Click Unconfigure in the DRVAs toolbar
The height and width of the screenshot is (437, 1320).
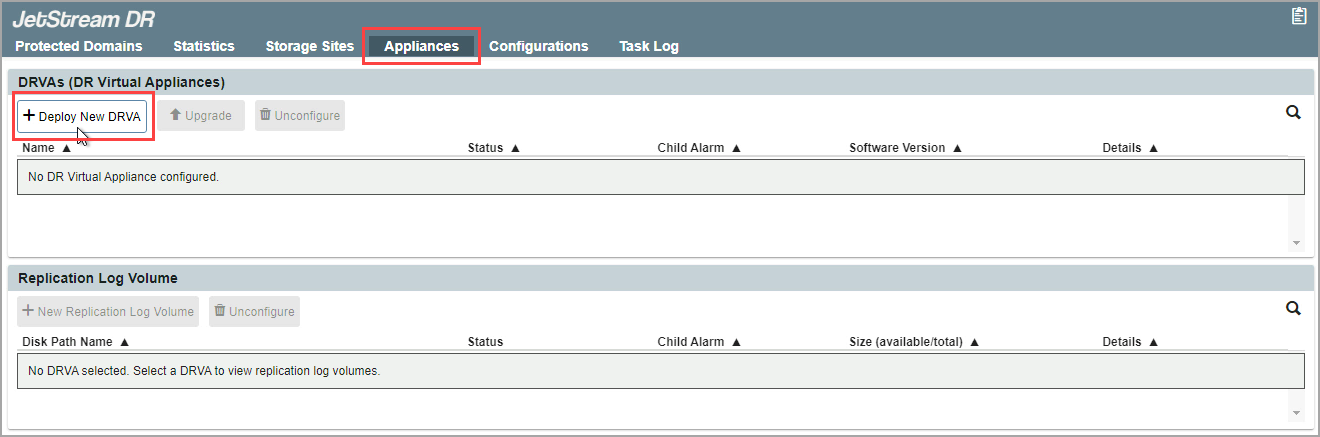pyautogui.click(x=300, y=116)
